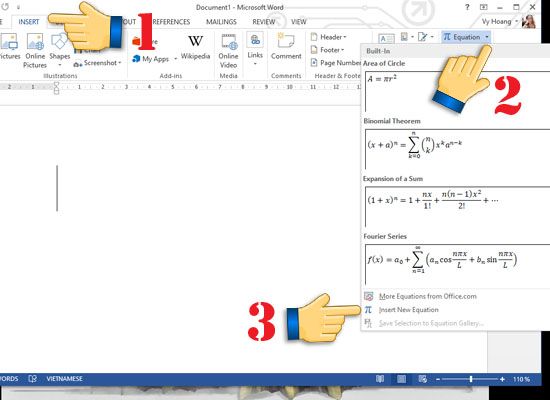The height and width of the screenshot is (400, 550).
Task: Open the MAILINGS tab
Action: (221, 22)
